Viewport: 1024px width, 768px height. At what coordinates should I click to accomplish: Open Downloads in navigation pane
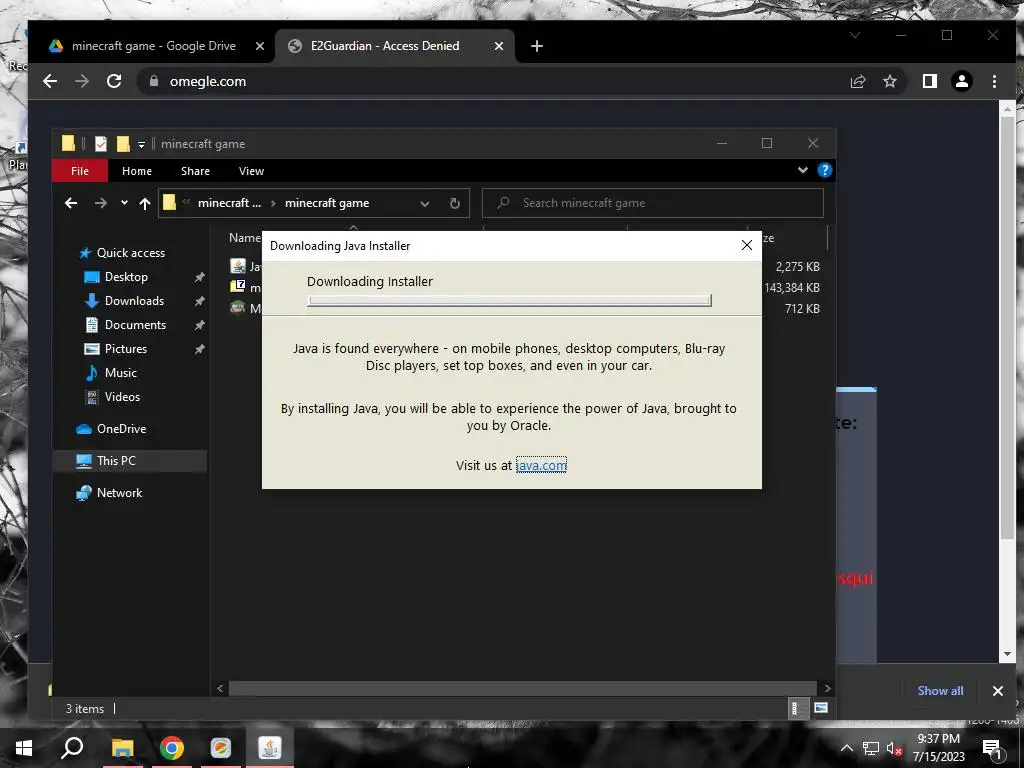[x=134, y=301]
